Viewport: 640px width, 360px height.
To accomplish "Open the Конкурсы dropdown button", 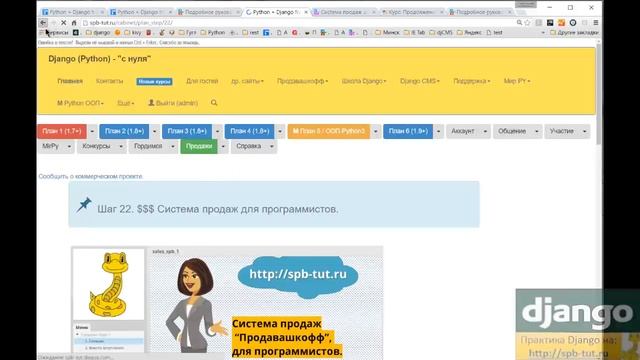I will point(102,146).
